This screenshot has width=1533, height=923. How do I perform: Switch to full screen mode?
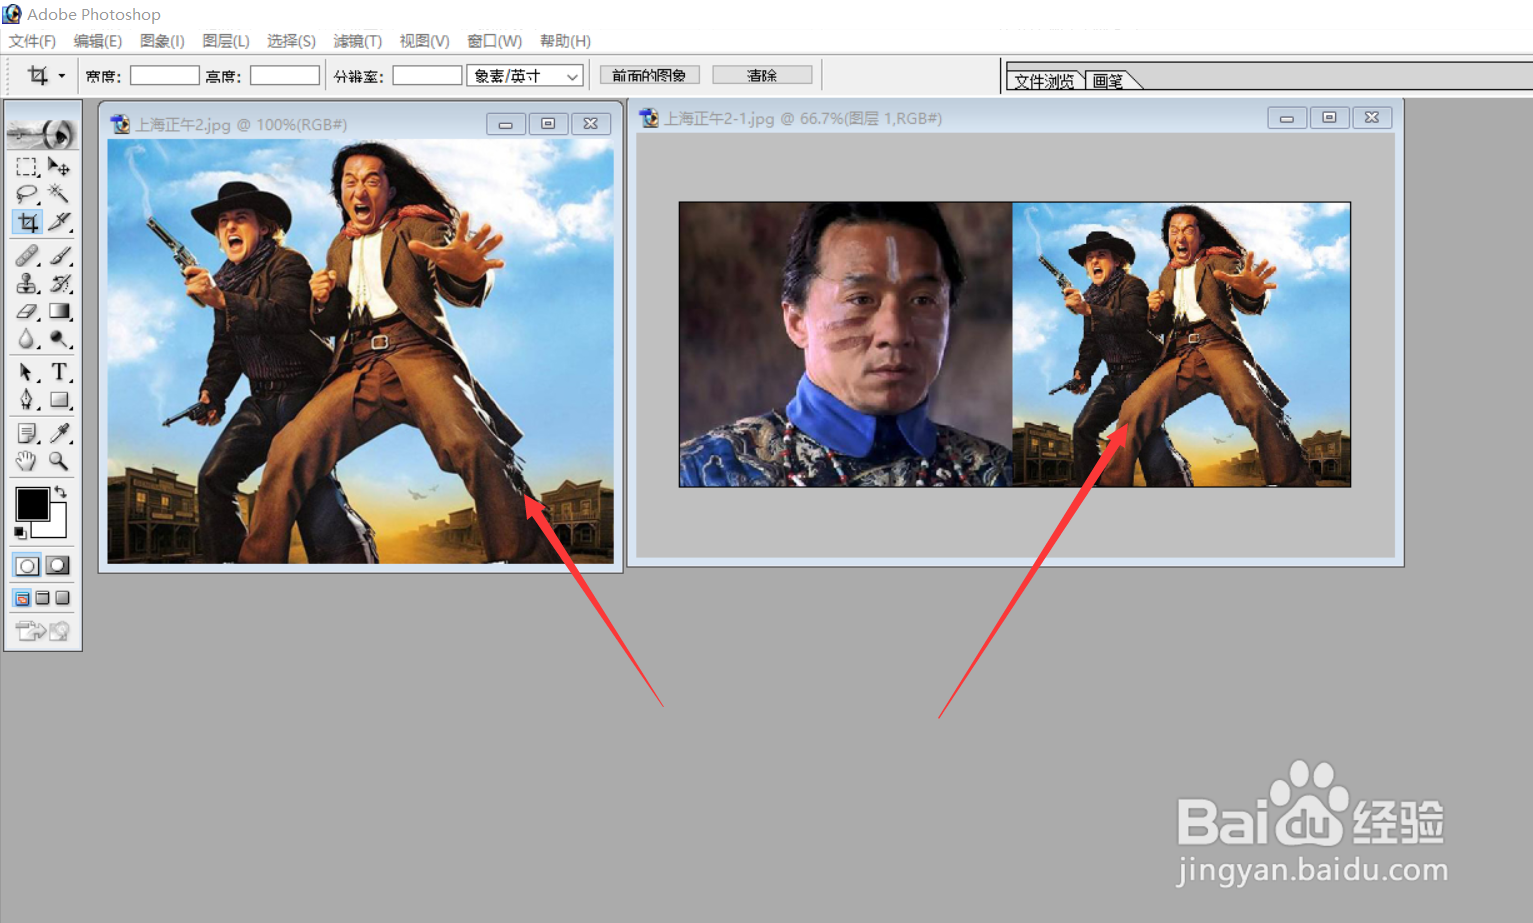point(62,598)
